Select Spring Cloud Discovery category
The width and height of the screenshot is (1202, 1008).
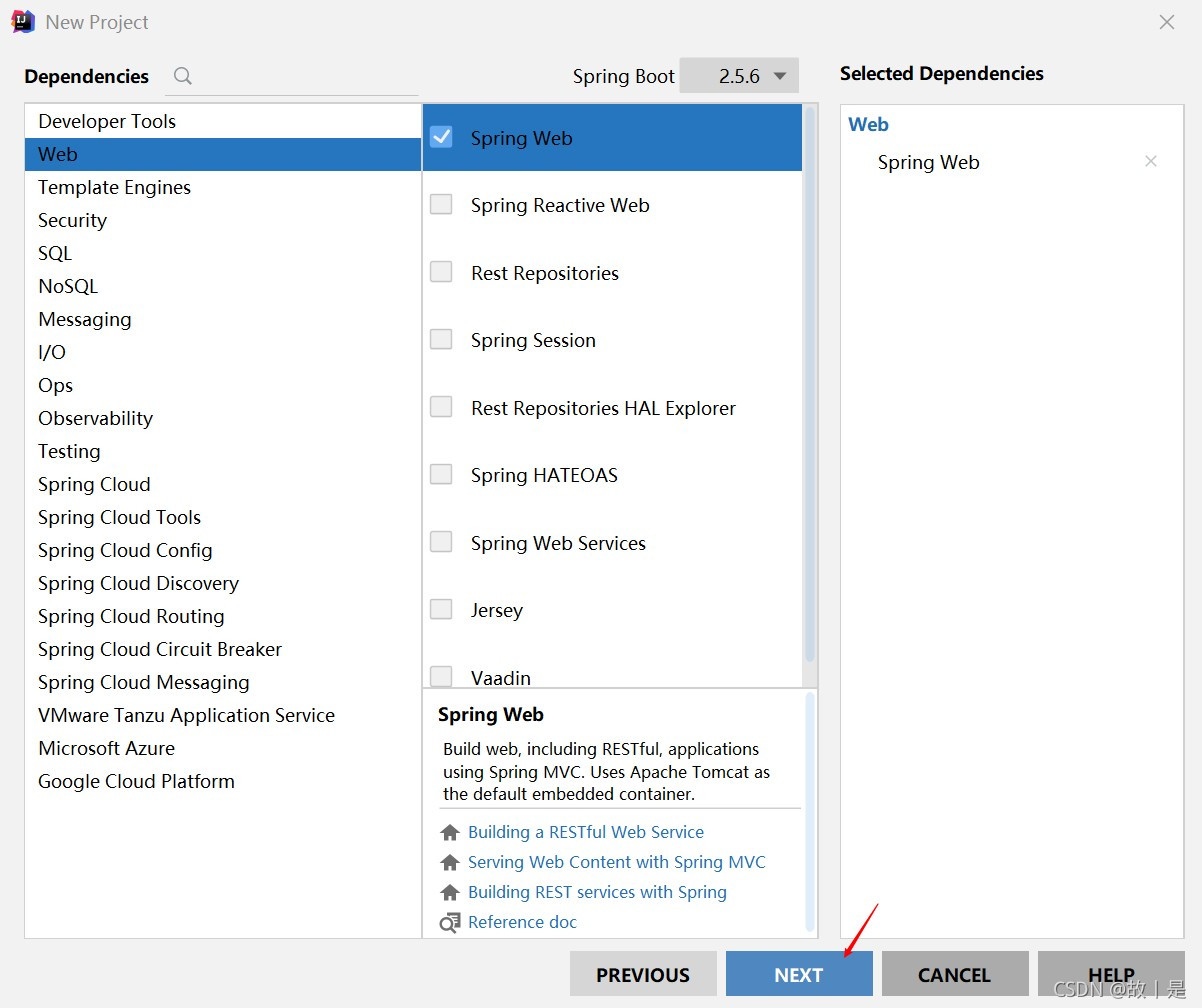pos(222,583)
